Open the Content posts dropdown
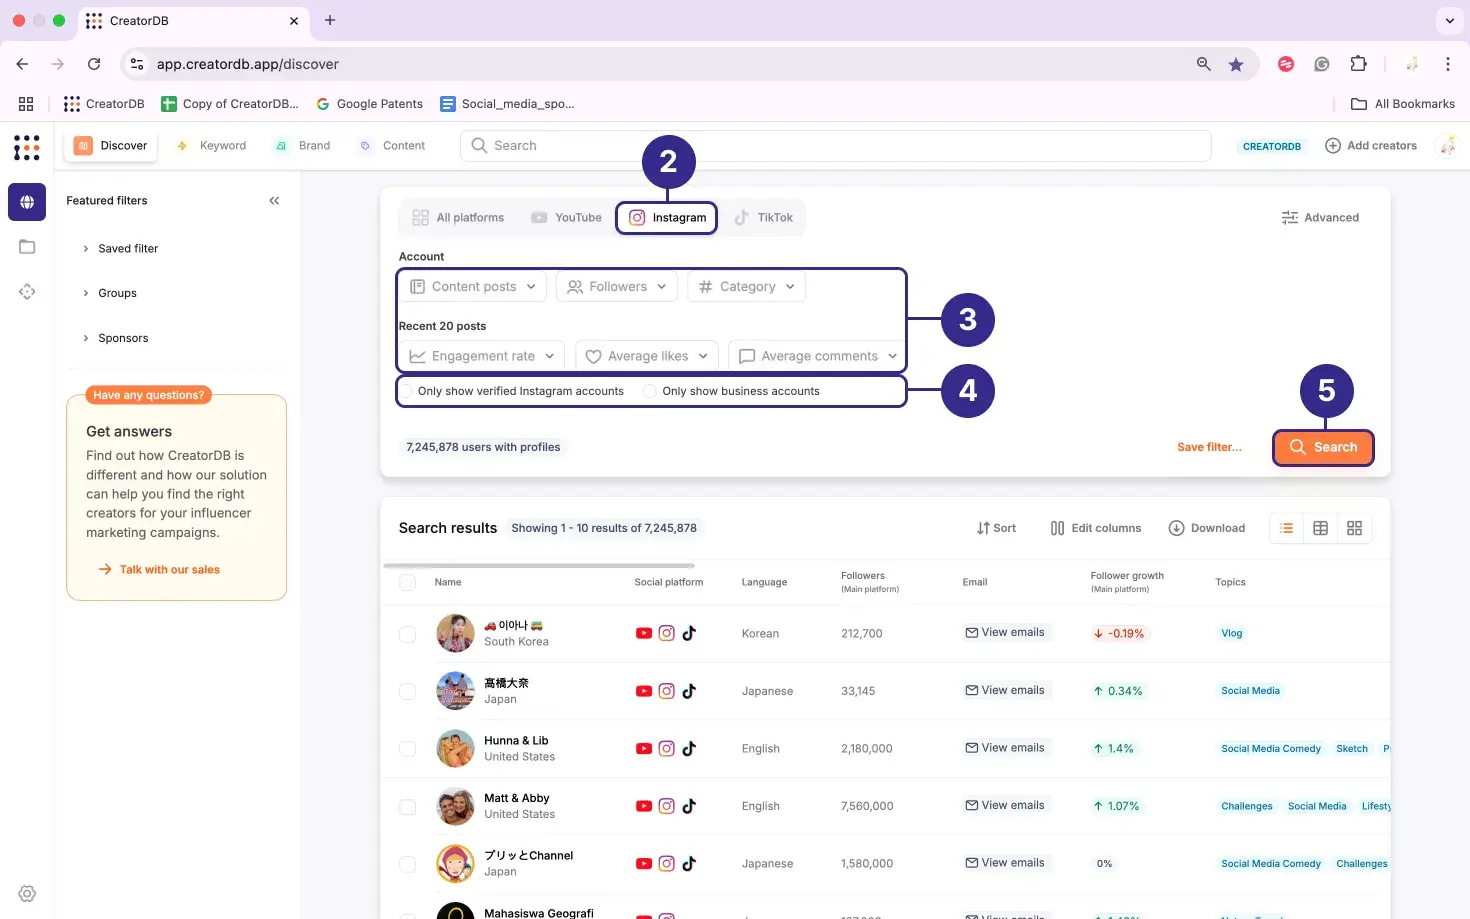 click(473, 287)
